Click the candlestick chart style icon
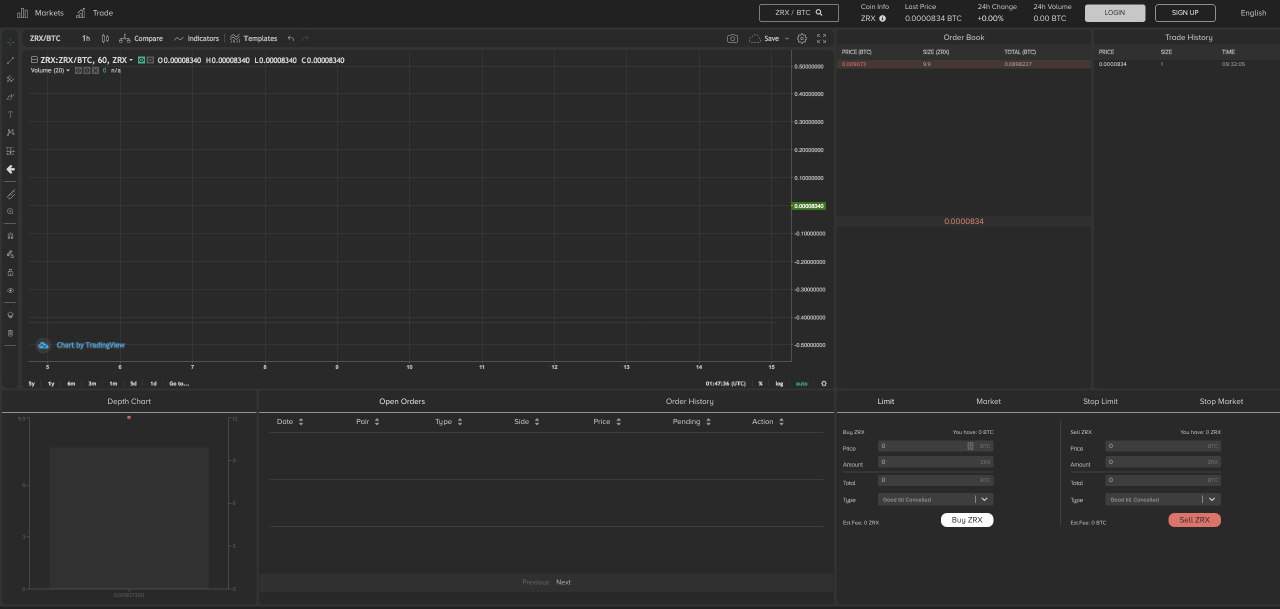Image resolution: width=1280 pixels, height=609 pixels. tap(106, 38)
